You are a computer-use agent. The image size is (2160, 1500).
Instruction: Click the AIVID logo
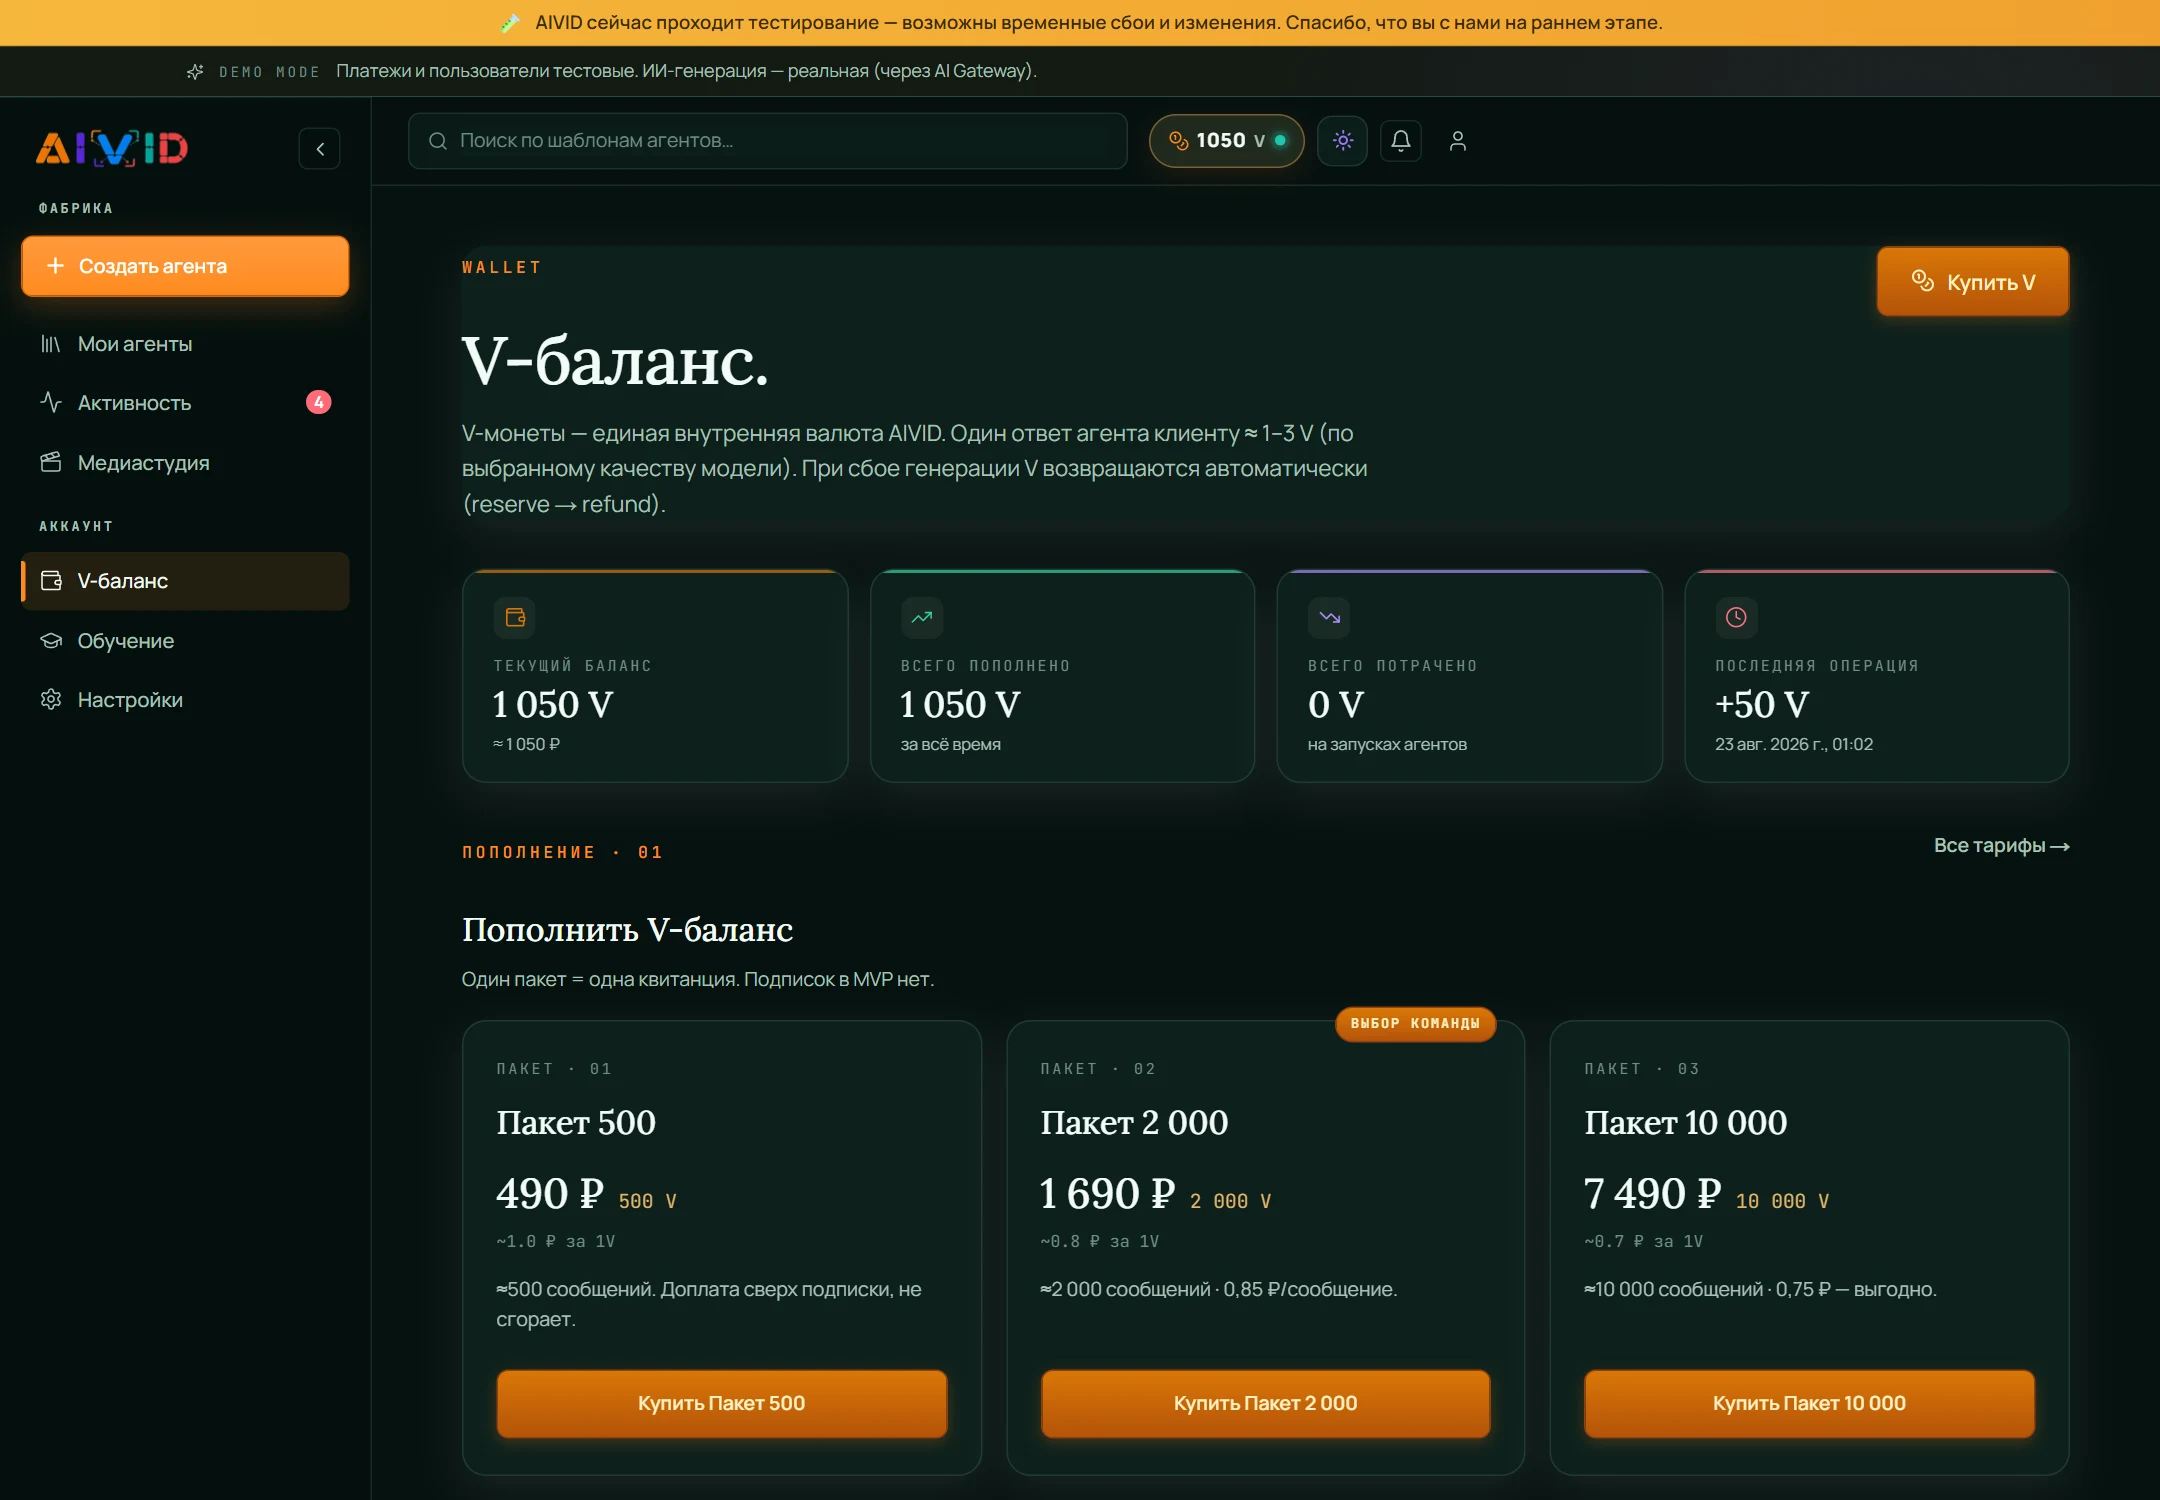point(112,148)
